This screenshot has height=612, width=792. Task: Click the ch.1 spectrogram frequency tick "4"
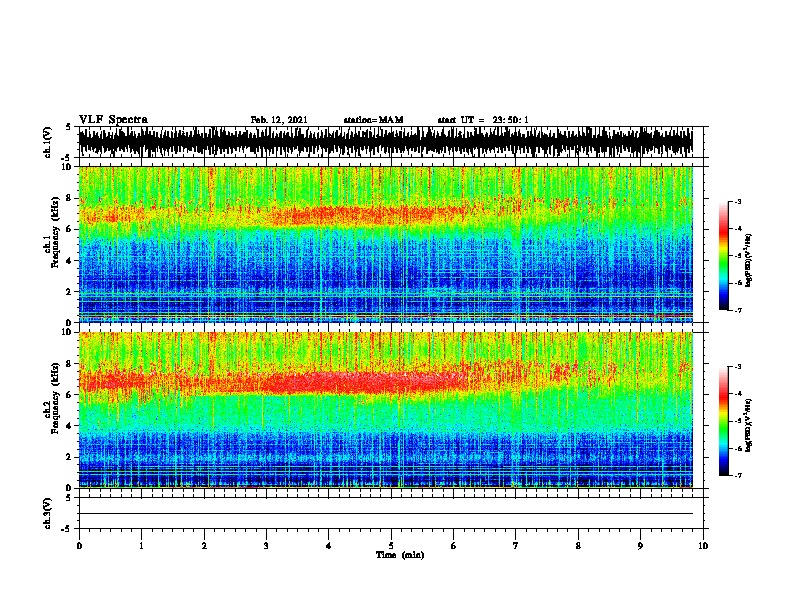(70, 261)
